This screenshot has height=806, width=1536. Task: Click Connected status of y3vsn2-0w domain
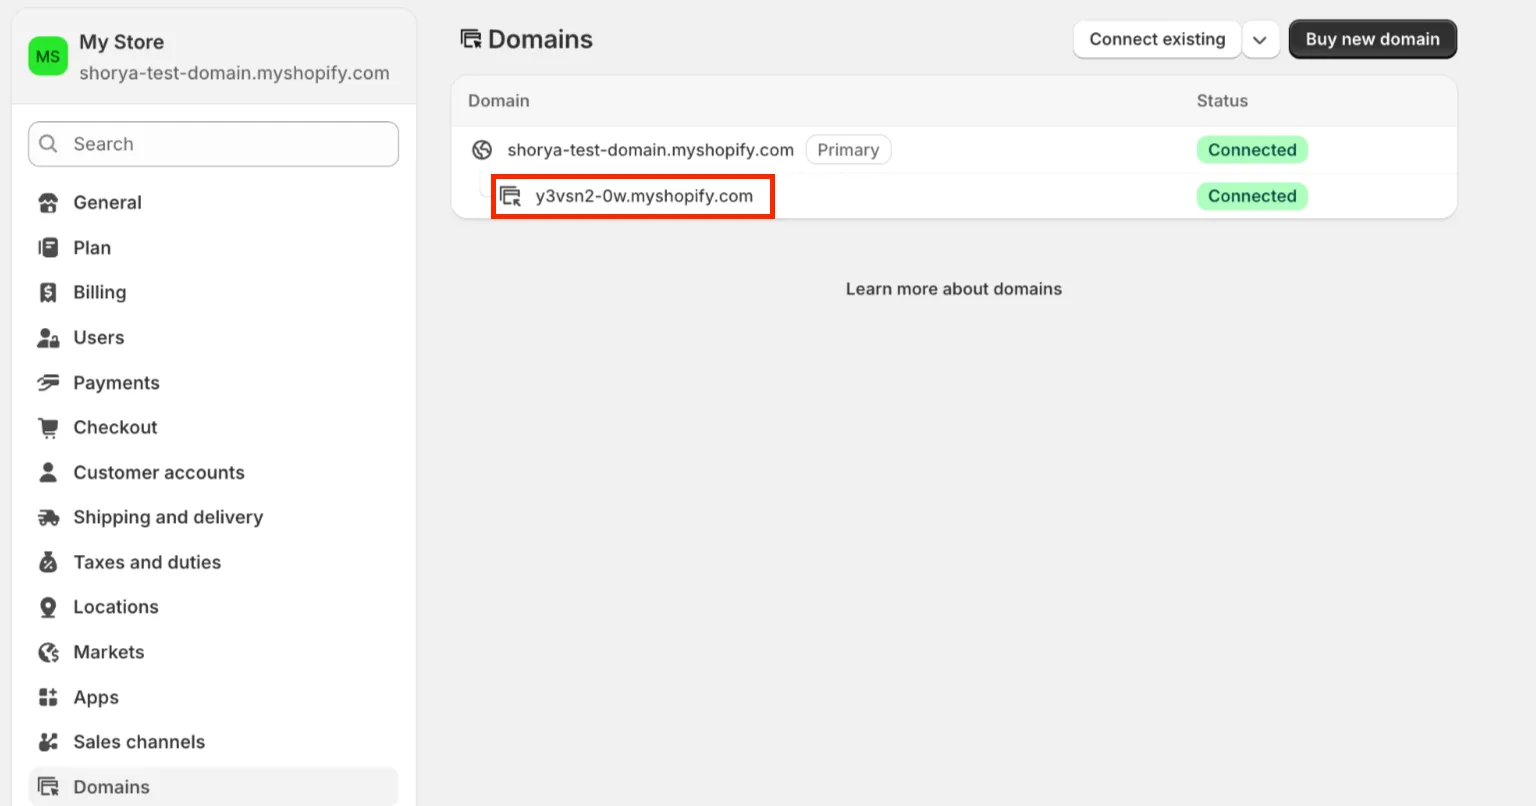1252,196
